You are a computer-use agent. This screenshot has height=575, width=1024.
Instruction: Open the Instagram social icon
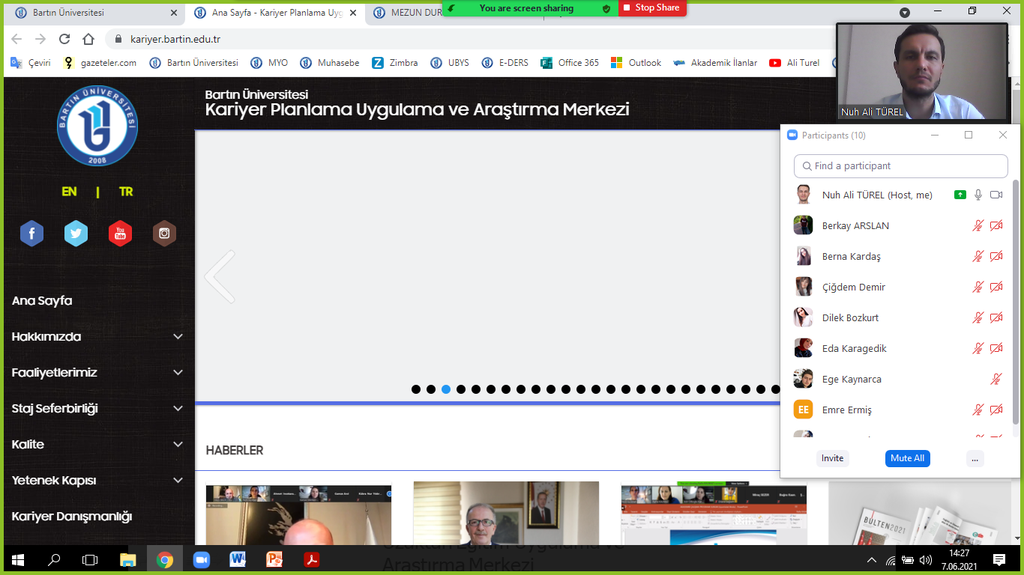(x=164, y=234)
